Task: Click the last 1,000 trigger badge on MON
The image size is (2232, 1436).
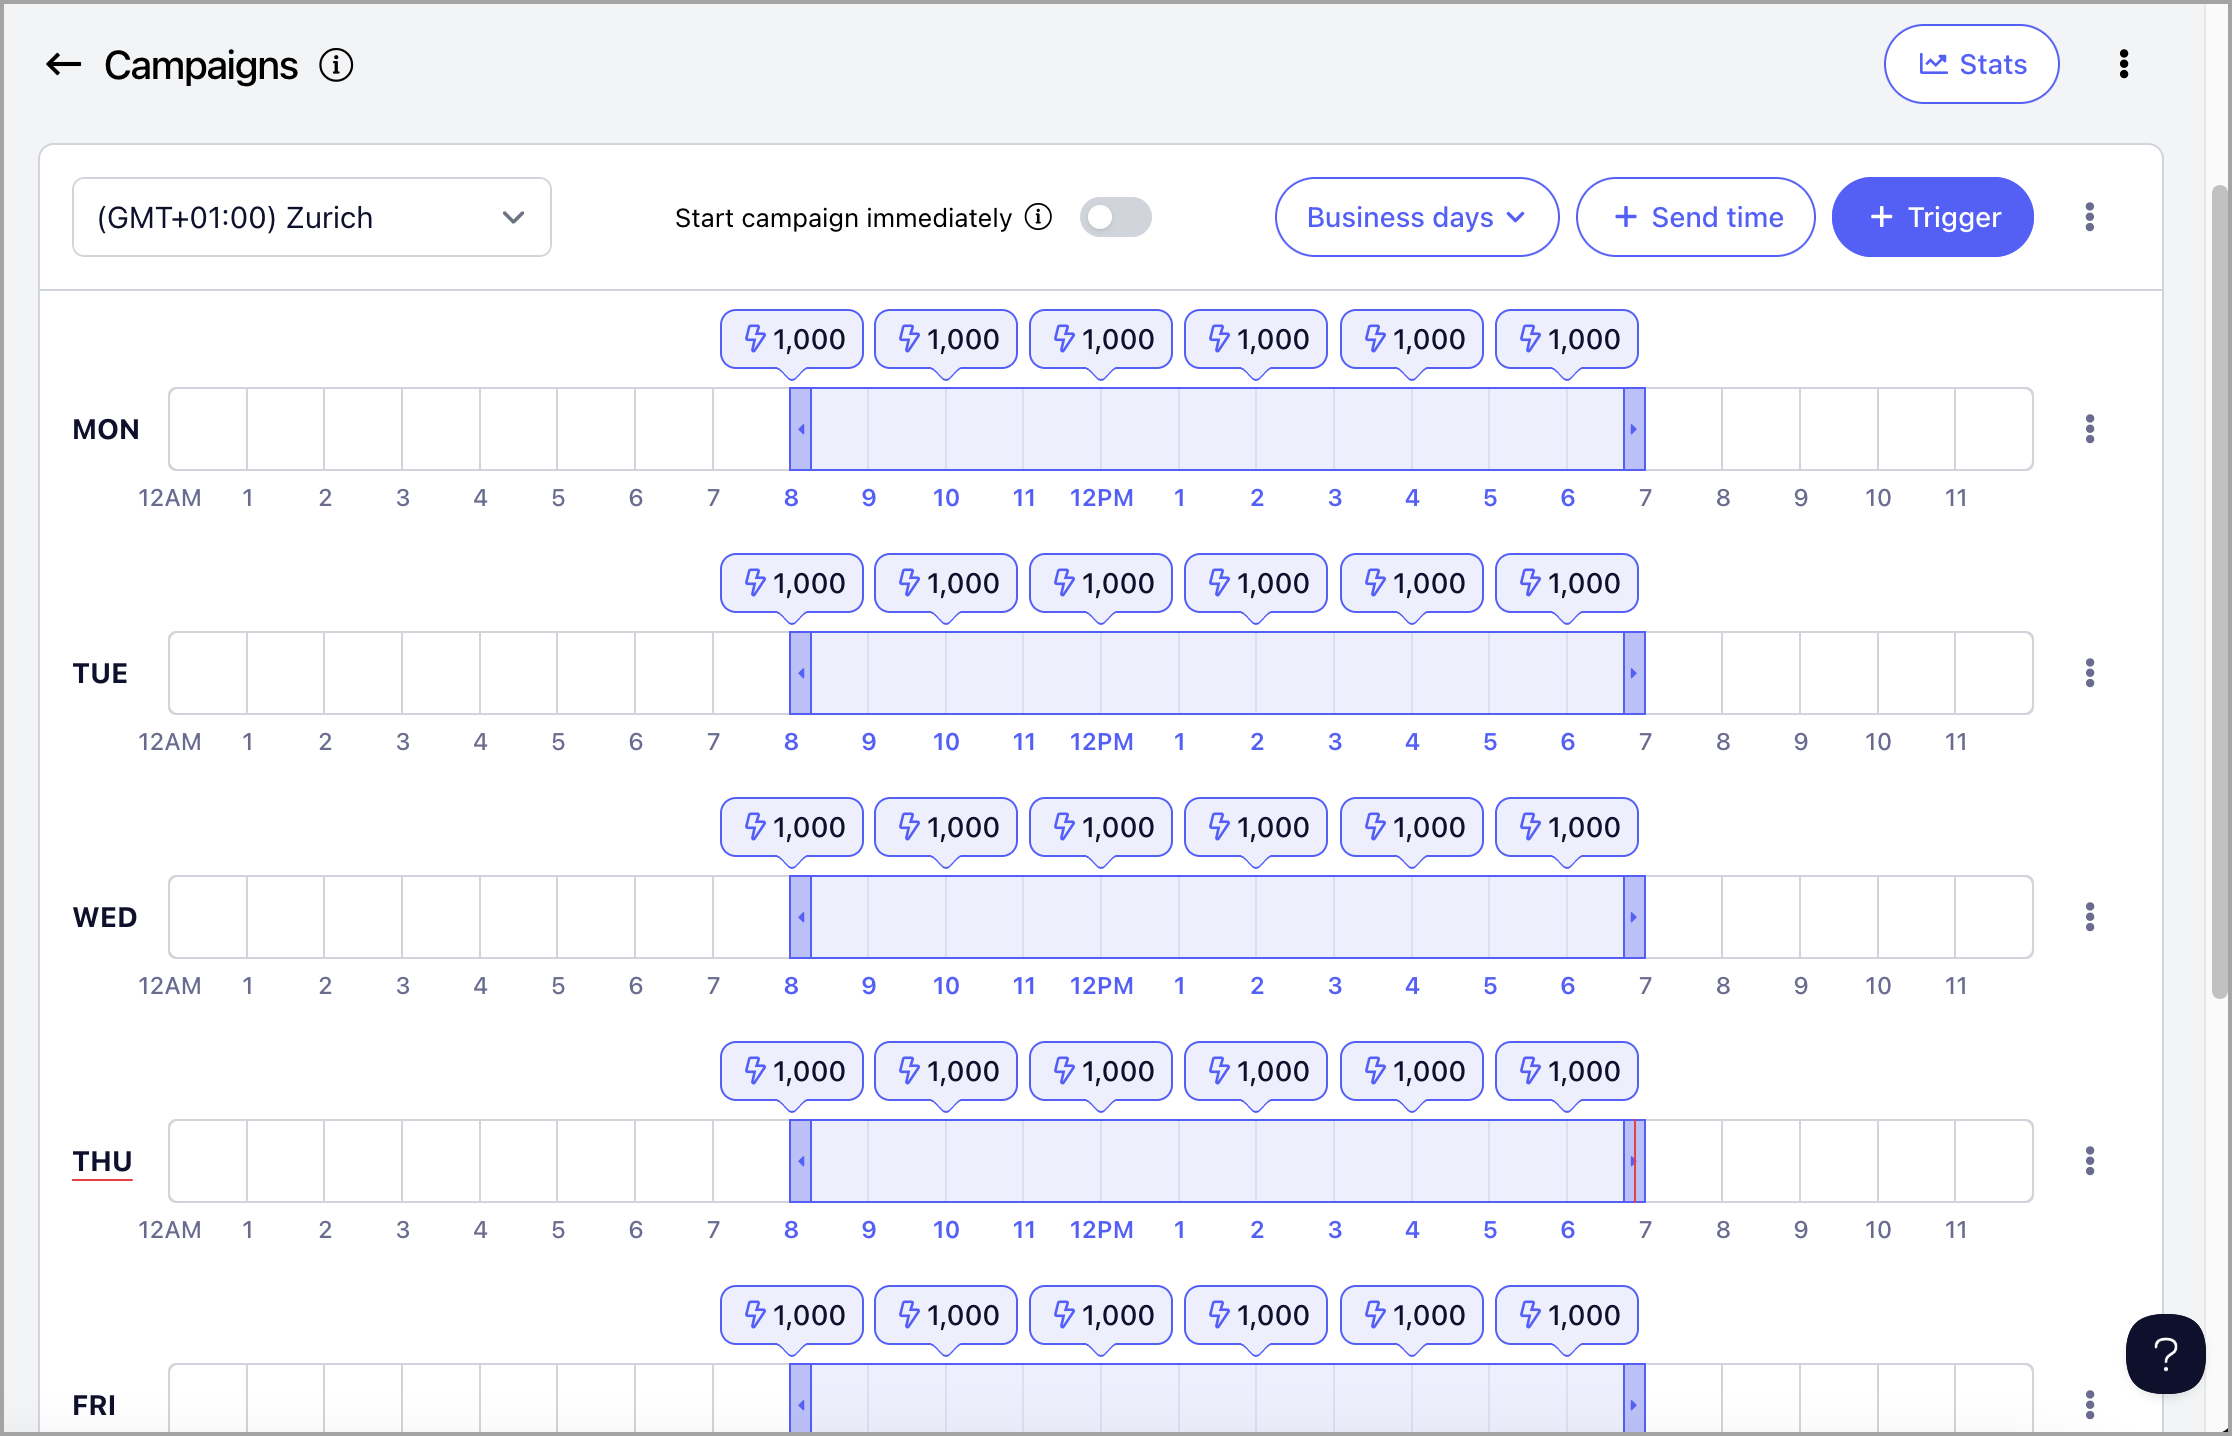Action: pos(1567,339)
